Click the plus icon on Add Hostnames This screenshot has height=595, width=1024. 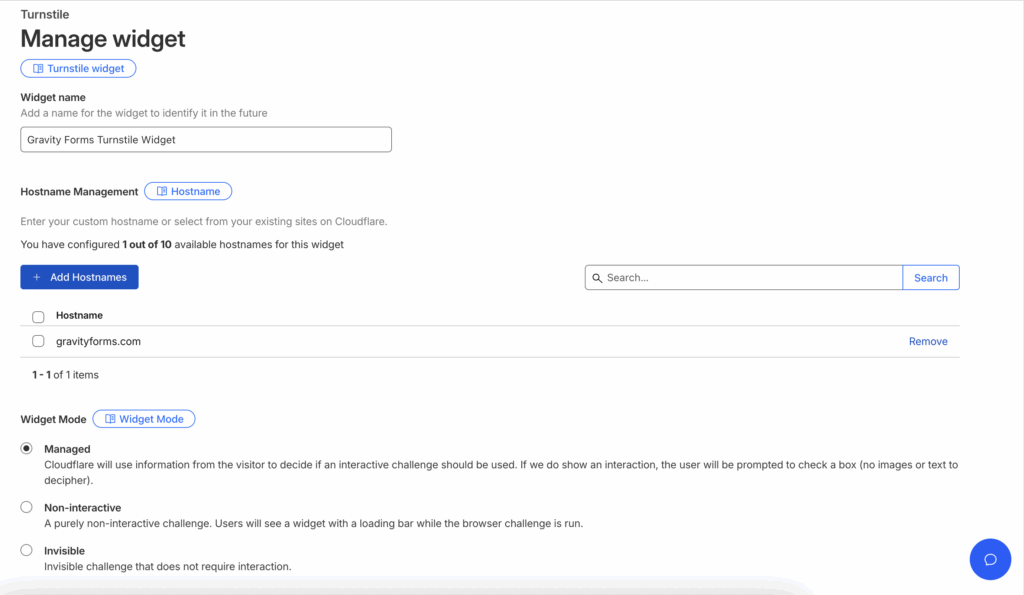35,277
